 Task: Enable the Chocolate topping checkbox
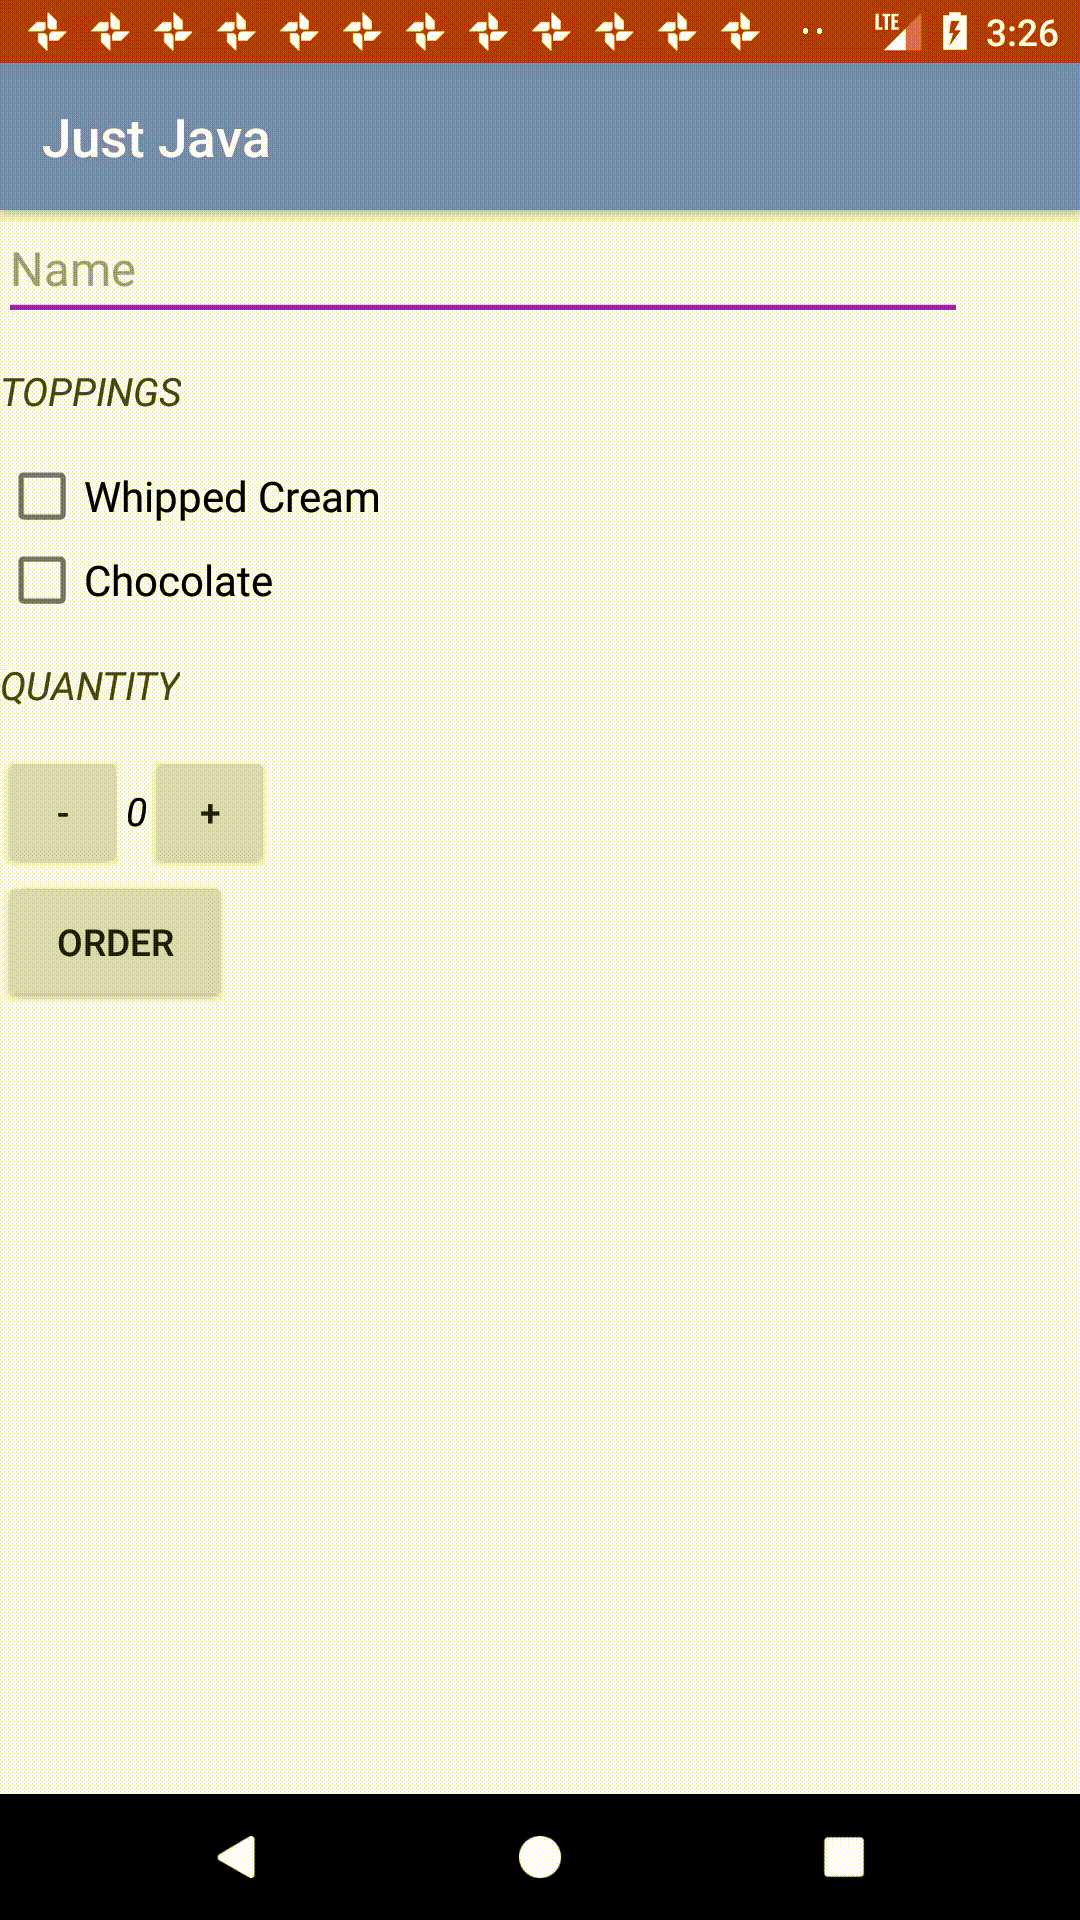pyautogui.click(x=43, y=581)
